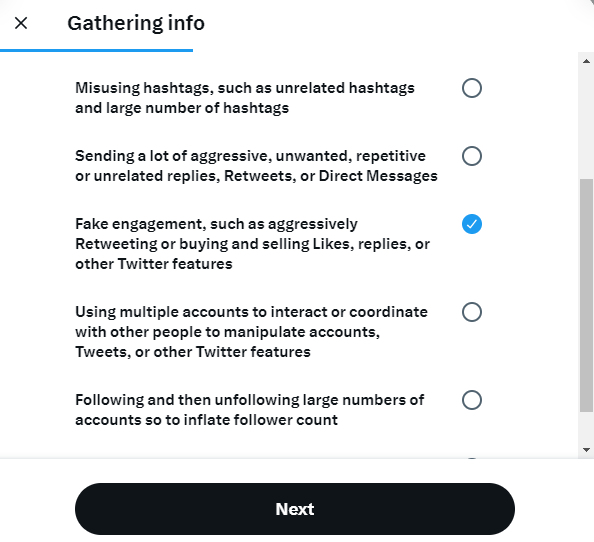The height and width of the screenshot is (542, 594).
Task: Click the Fake engagement description text
Action: click(x=252, y=244)
